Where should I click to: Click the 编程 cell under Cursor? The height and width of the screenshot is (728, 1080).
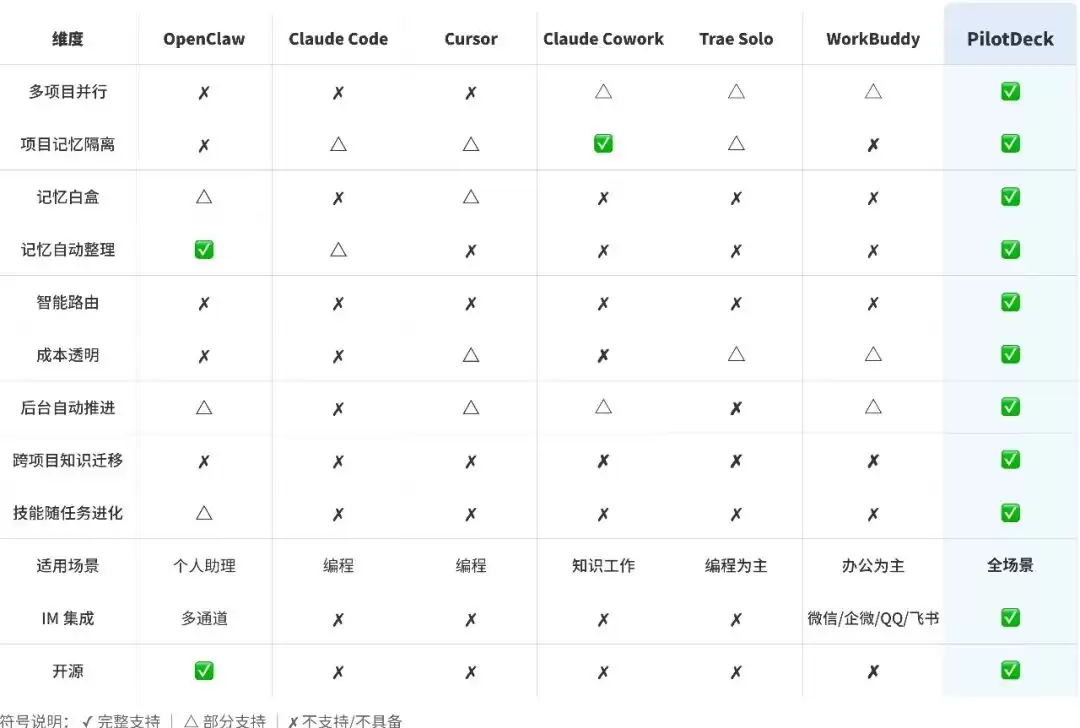point(471,565)
